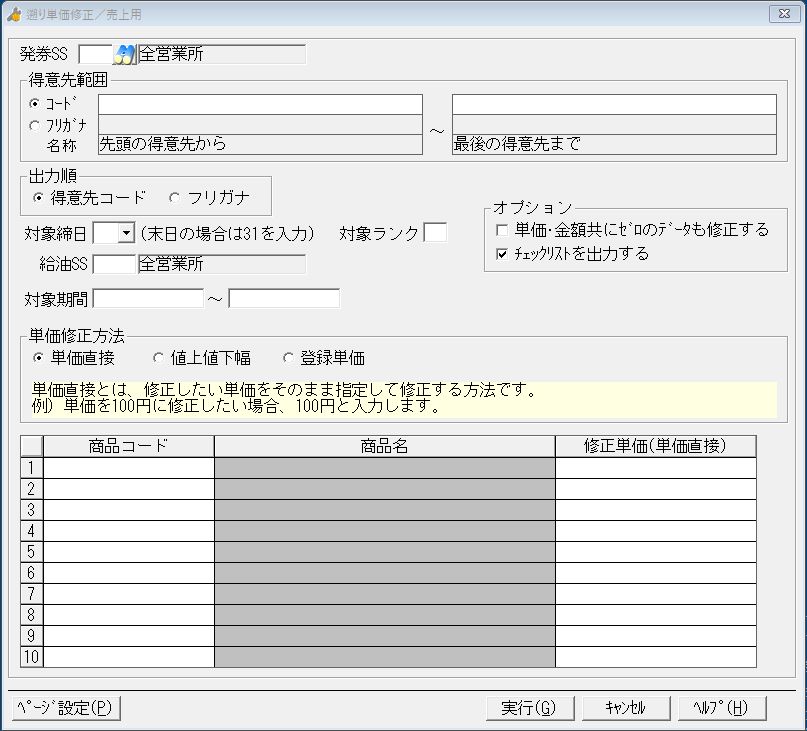Select 得意先コード as the output order
Image resolution: width=807 pixels, height=731 pixels.
click(39, 197)
